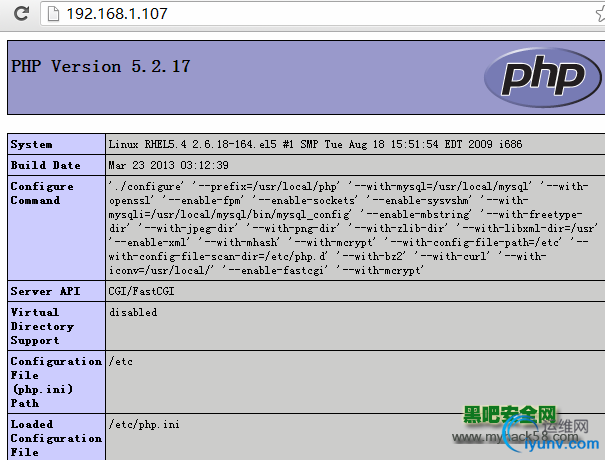The image size is (605, 460).
Task: Reload the page with the refresh icon
Action: coord(21,14)
